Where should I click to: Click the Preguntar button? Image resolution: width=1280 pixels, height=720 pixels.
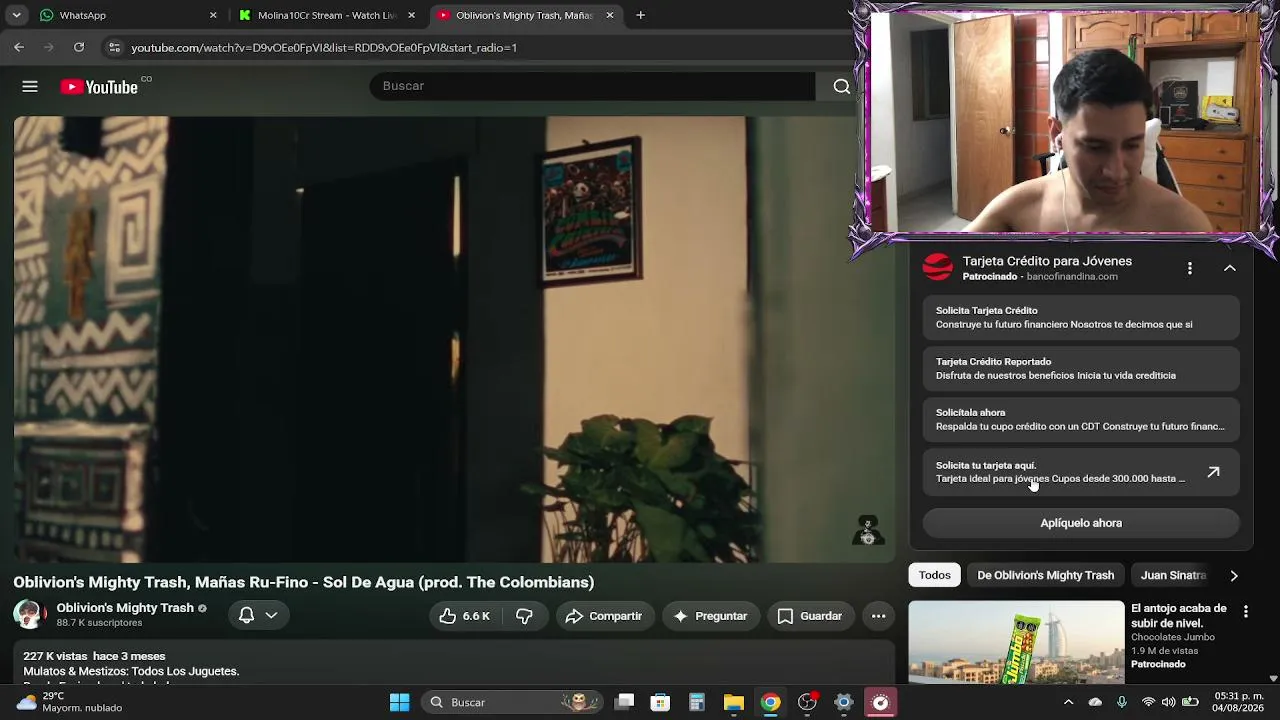point(711,616)
